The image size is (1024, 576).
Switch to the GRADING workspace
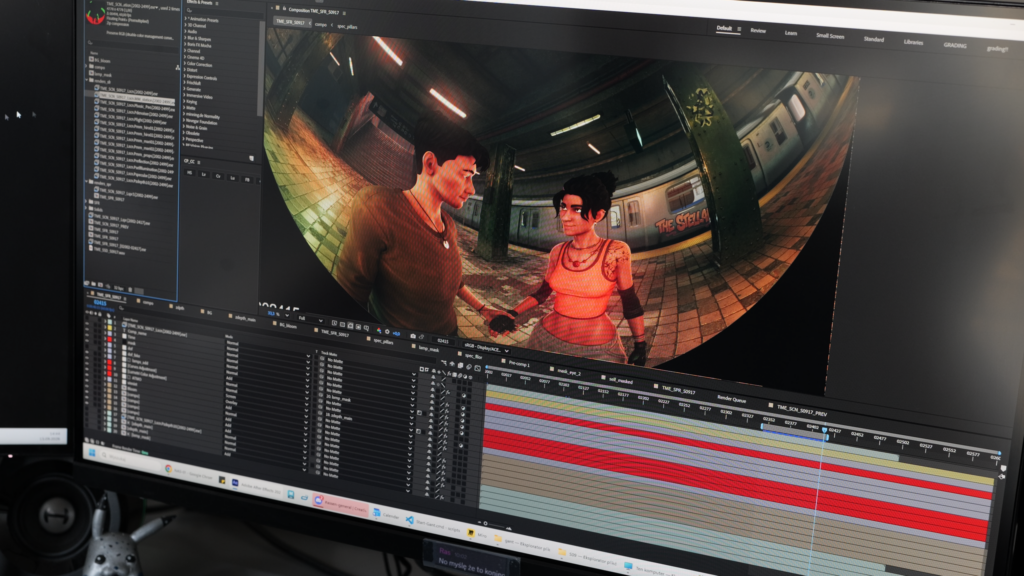pos(954,46)
